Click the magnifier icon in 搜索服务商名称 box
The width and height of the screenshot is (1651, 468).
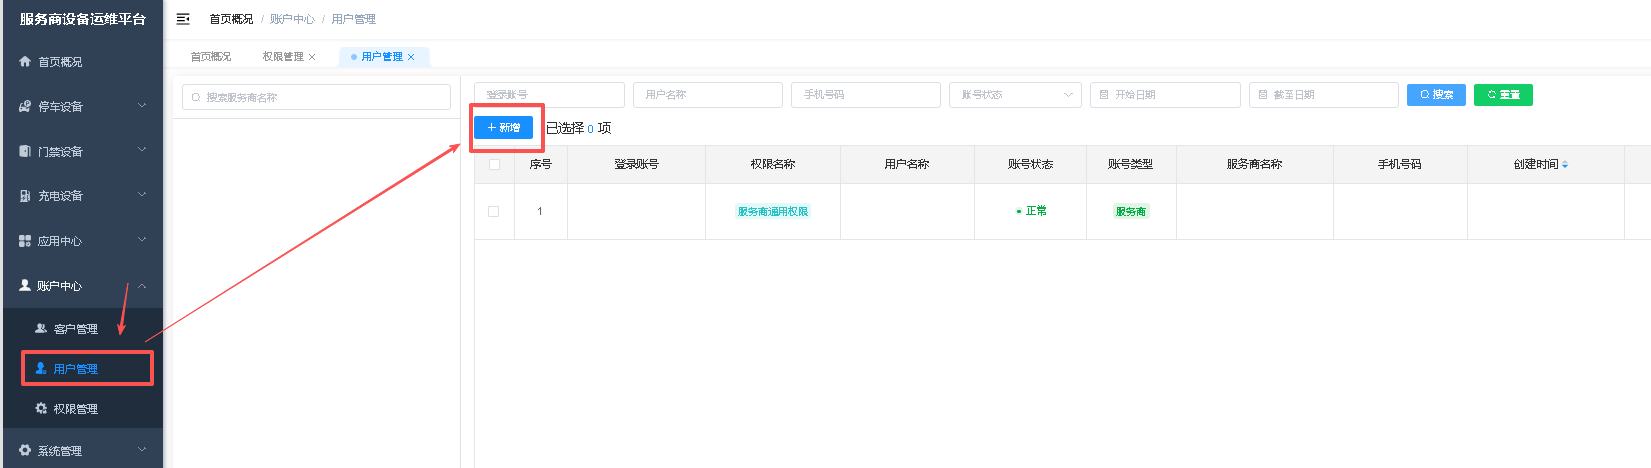click(196, 97)
